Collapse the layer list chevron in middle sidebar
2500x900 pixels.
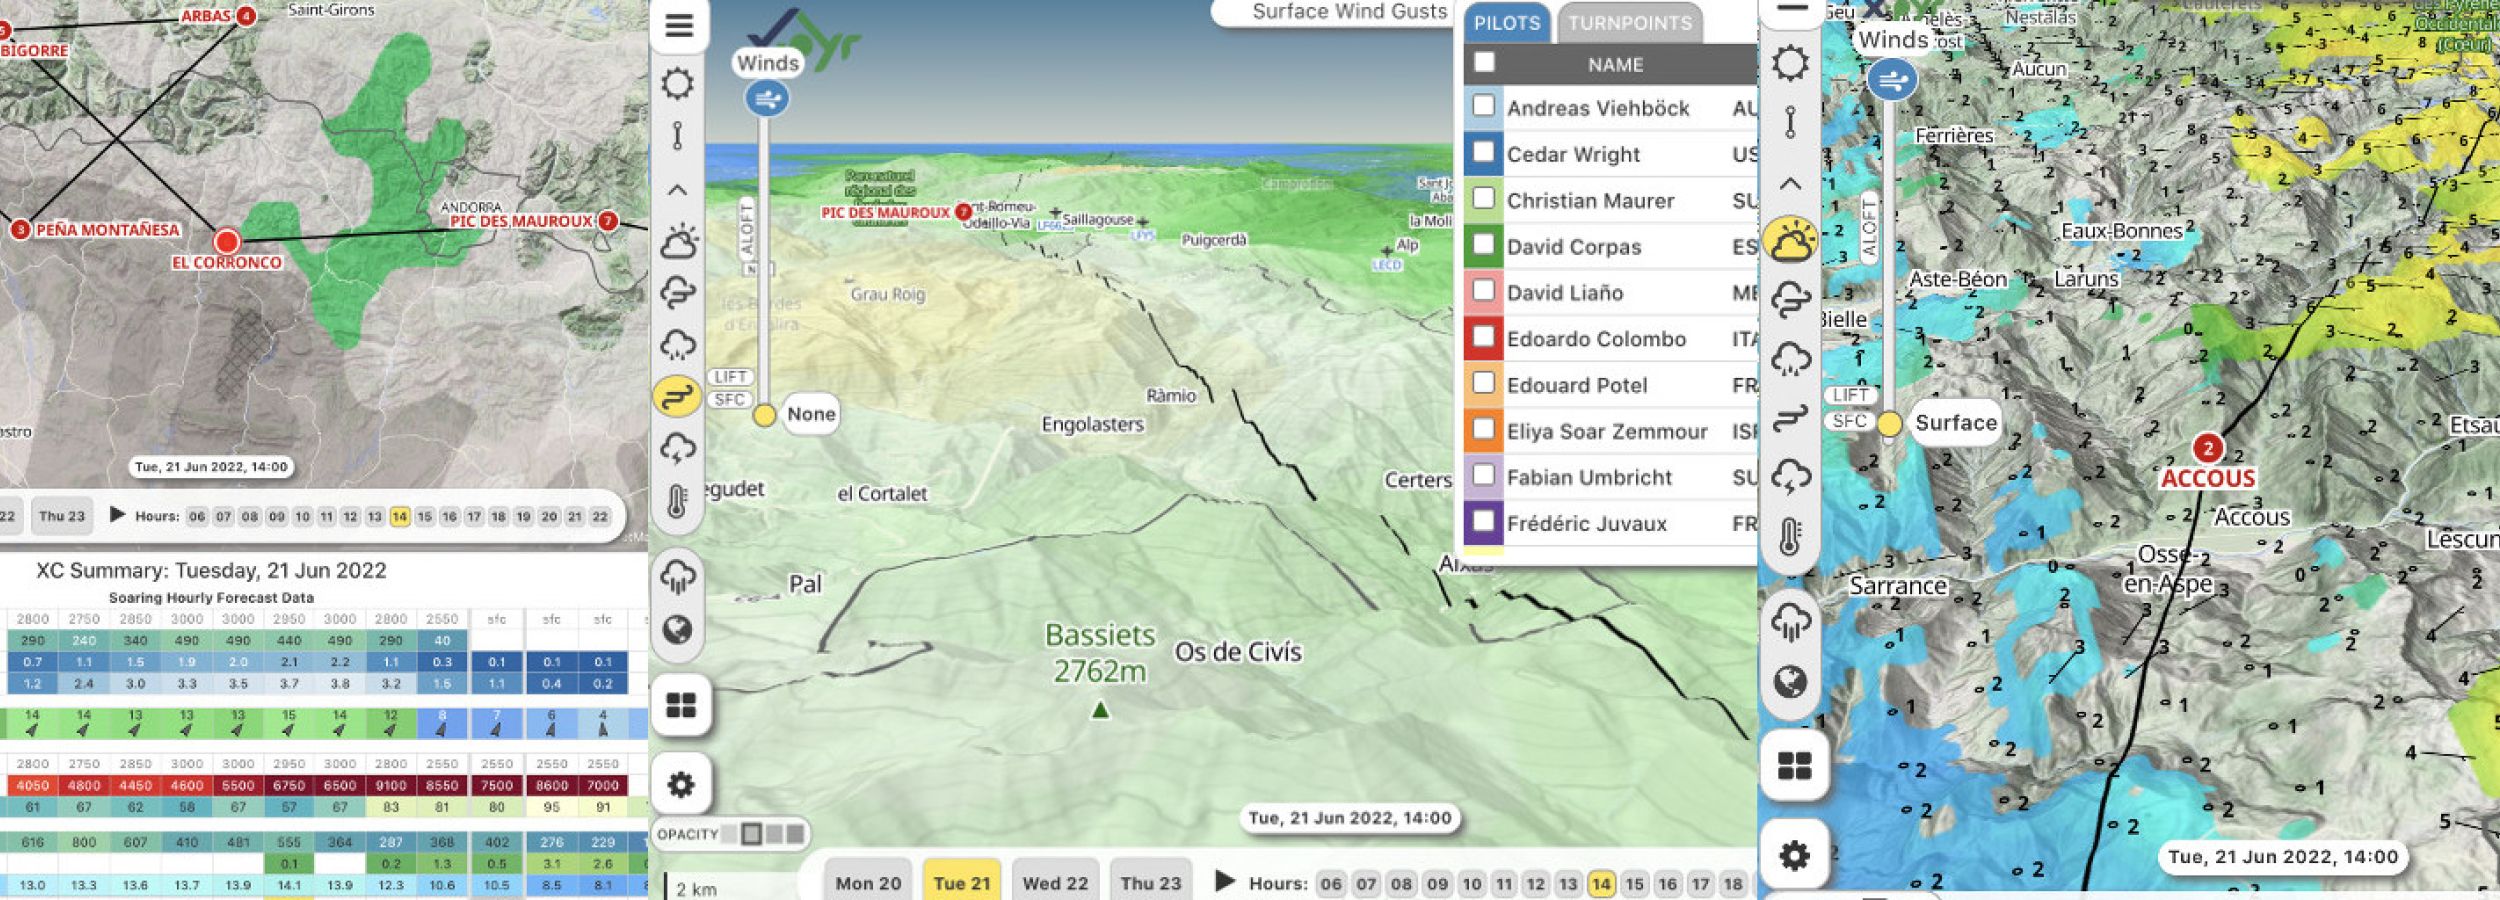tap(677, 190)
